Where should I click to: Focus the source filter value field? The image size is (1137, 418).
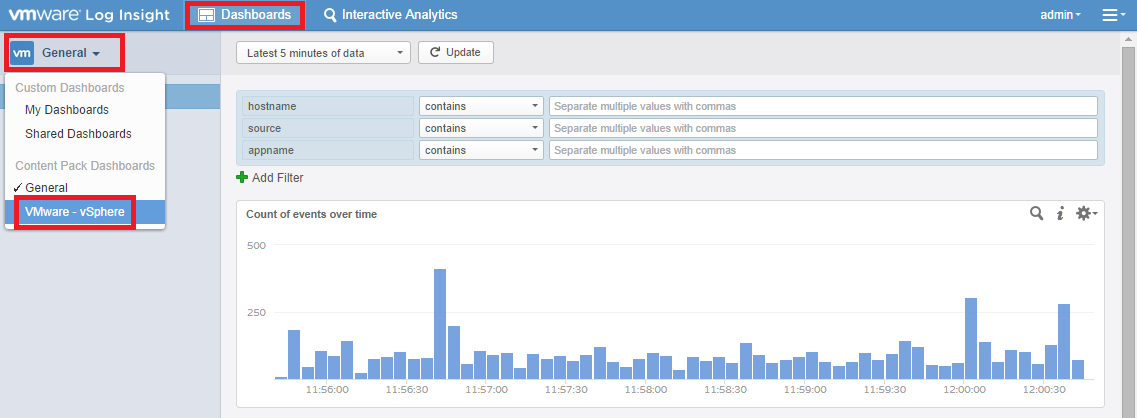point(823,128)
